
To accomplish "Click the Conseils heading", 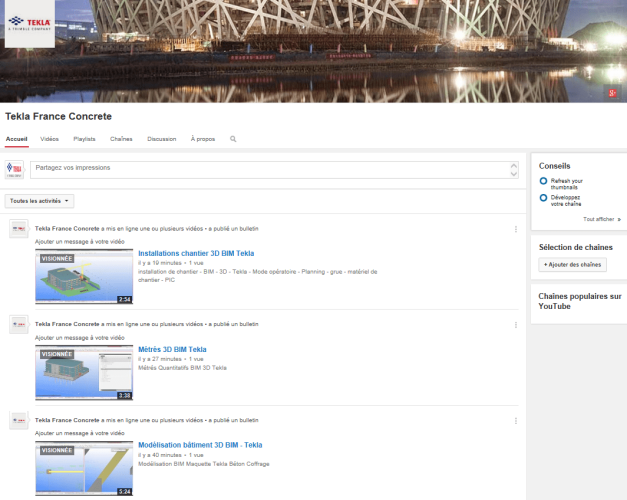I will pos(554,166).
